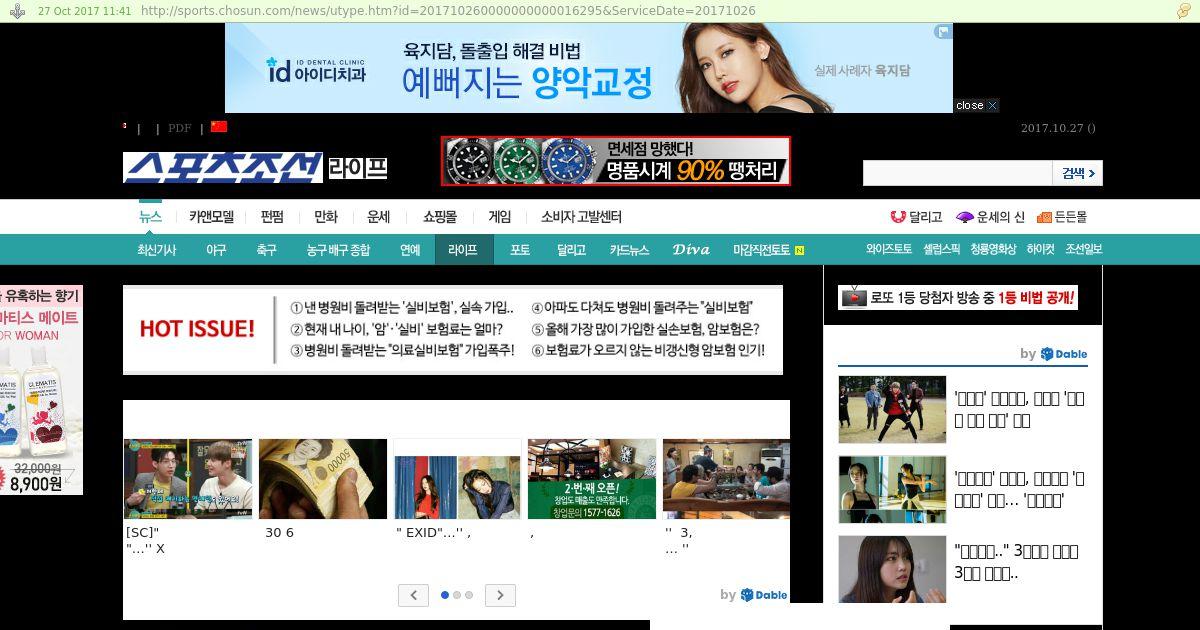Click HOT ISSUE item 5 about 실손보험, 암보험
This screenshot has height=630, width=1200.
645,328
